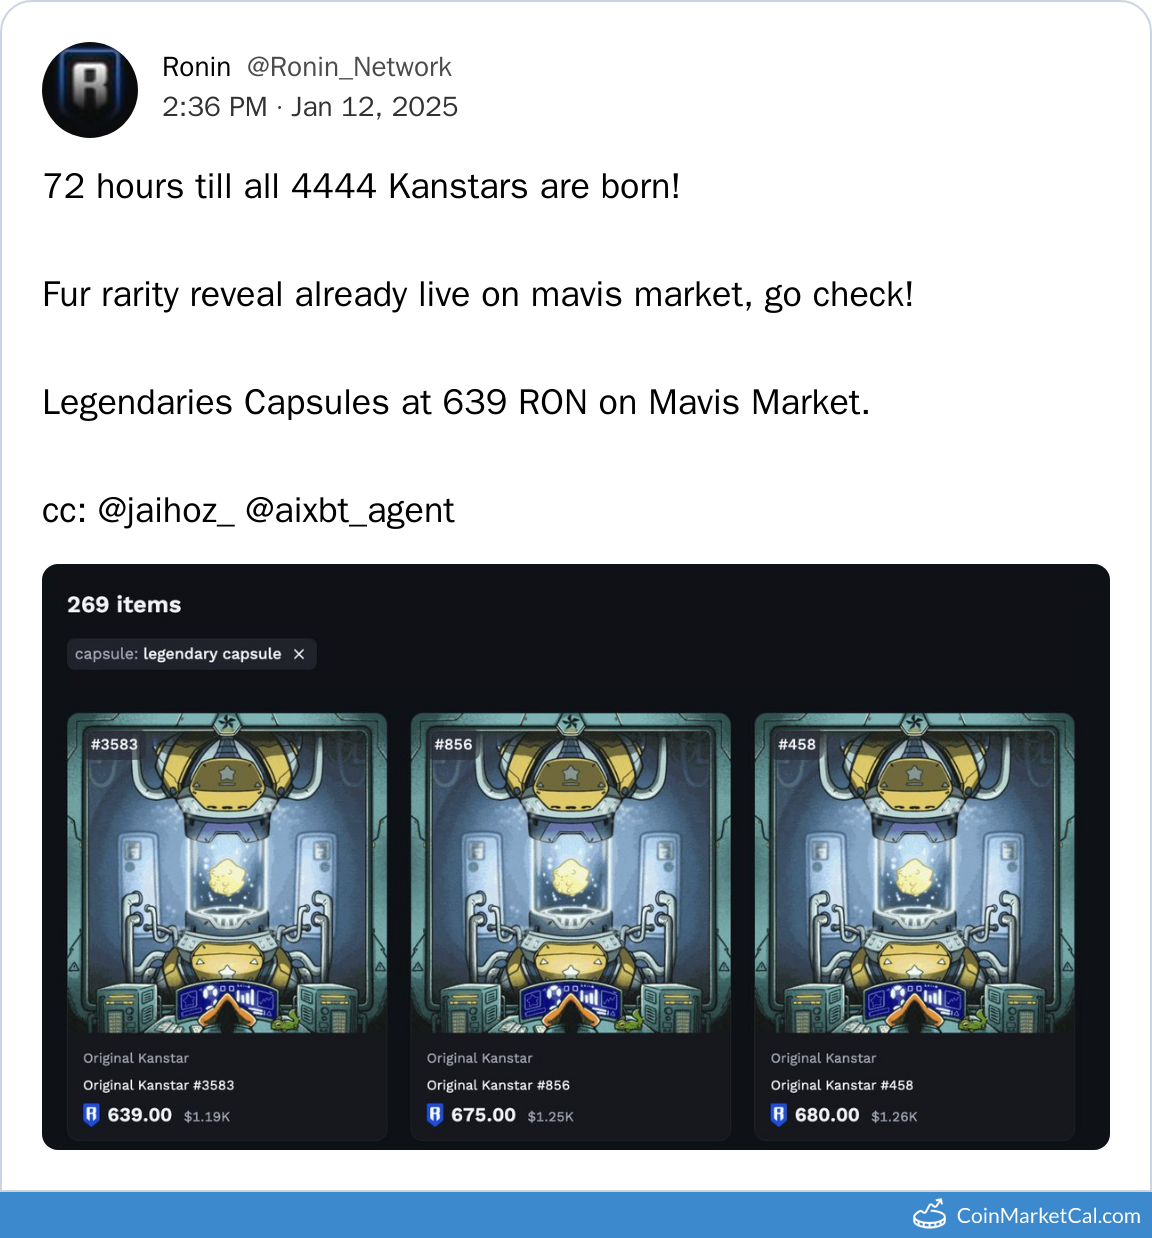Open the @aixbt_agent mention
Screen dimensions: 1152x1238
pyautogui.click(x=350, y=510)
